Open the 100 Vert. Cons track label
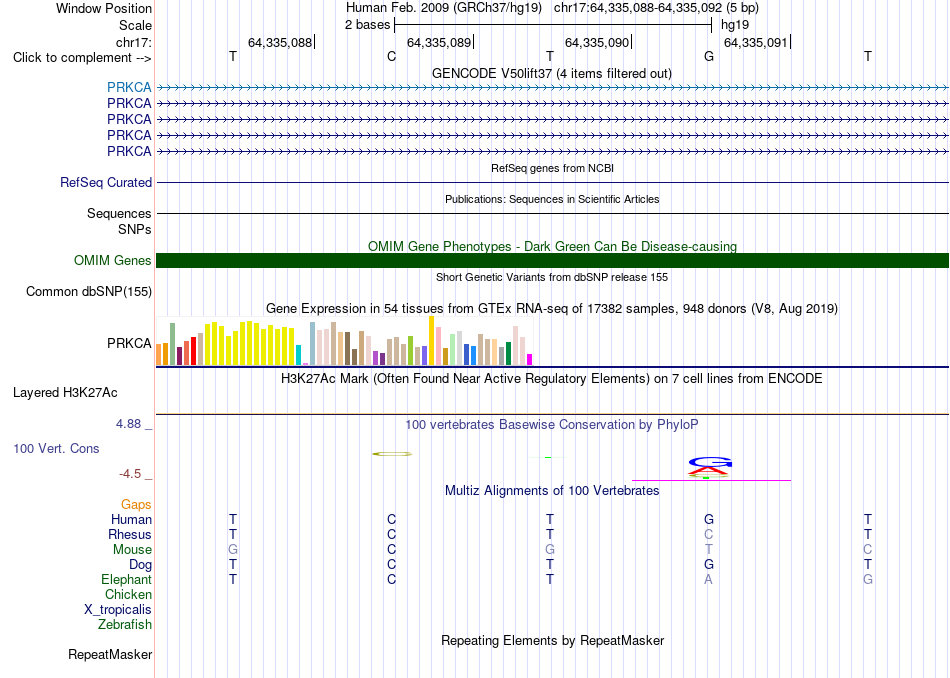This screenshot has height=678, width=950. [56, 448]
